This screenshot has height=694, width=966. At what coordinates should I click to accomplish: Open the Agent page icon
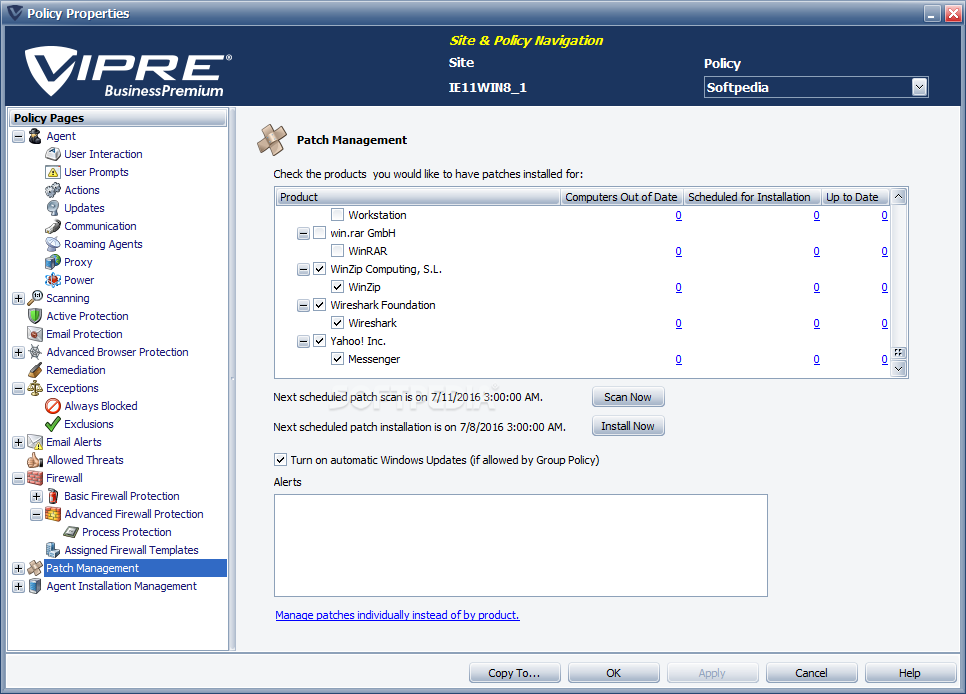click(35, 136)
